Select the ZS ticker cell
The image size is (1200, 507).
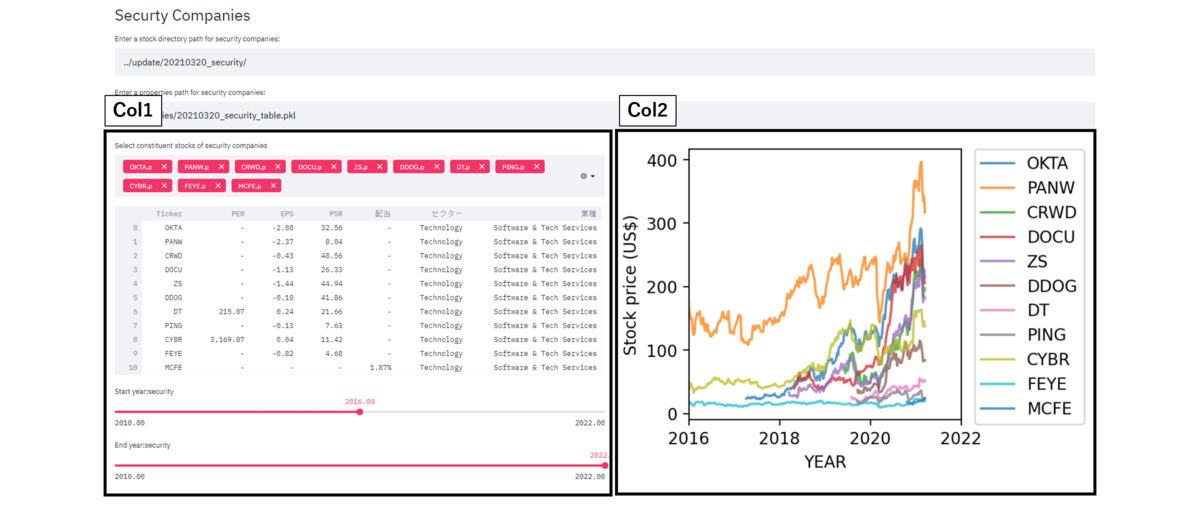pyautogui.click(x=177, y=284)
